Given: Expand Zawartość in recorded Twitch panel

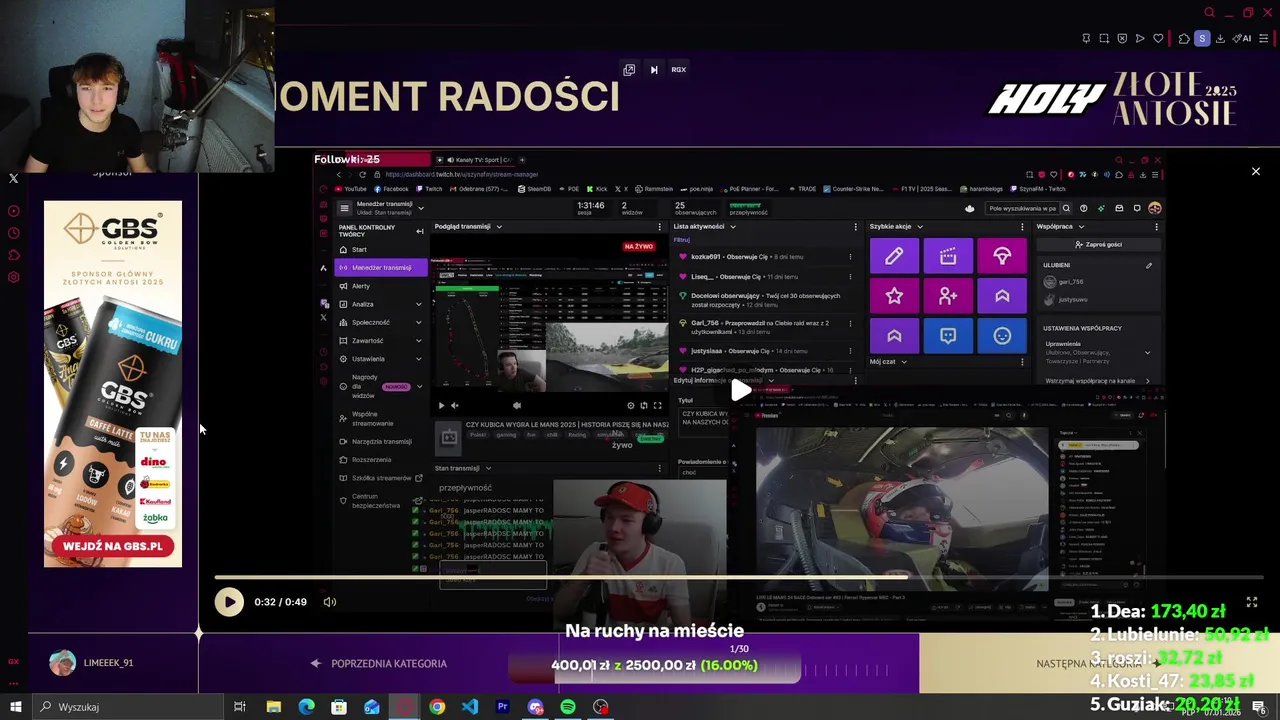Looking at the screenshot, I should point(381,340).
